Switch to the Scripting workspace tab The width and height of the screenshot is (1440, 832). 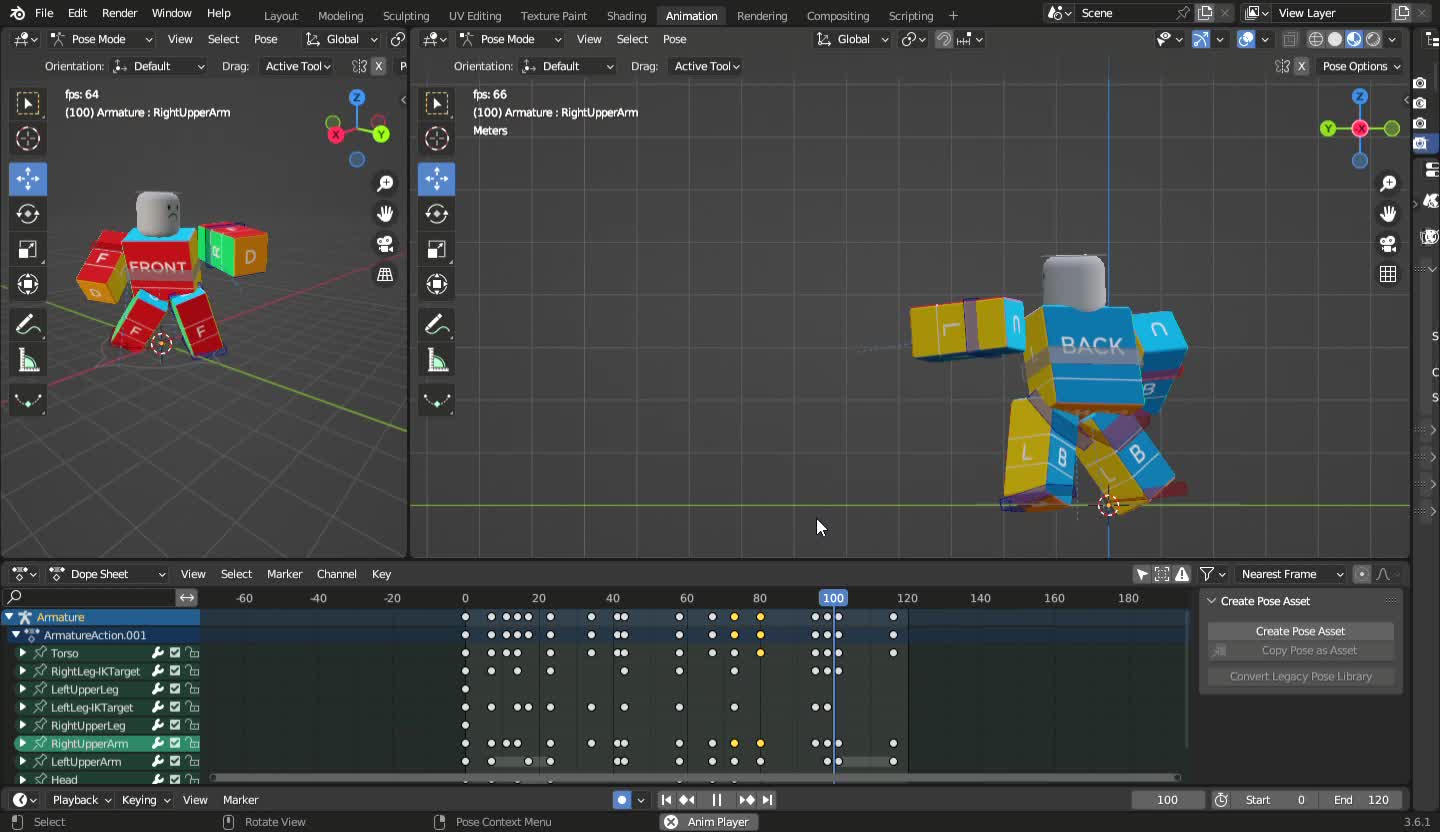coord(911,16)
